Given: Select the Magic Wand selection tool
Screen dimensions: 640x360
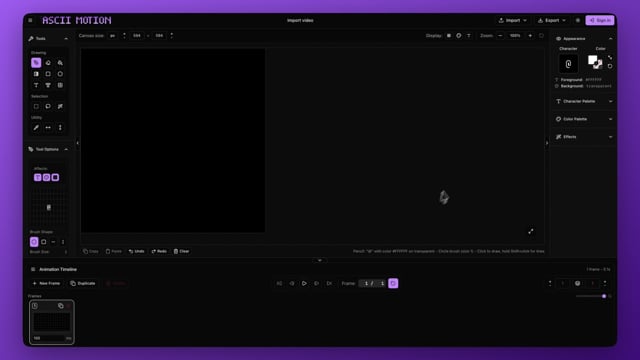Looking at the screenshot, I should [60, 106].
